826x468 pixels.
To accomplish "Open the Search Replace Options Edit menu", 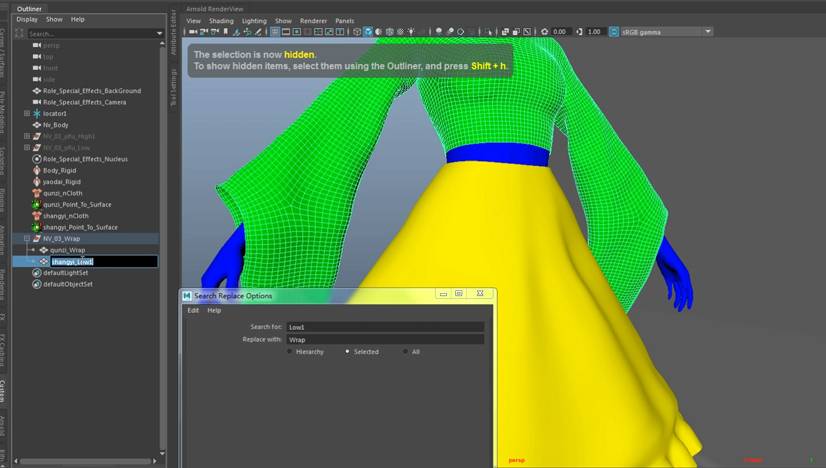I will [x=193, y=310].
